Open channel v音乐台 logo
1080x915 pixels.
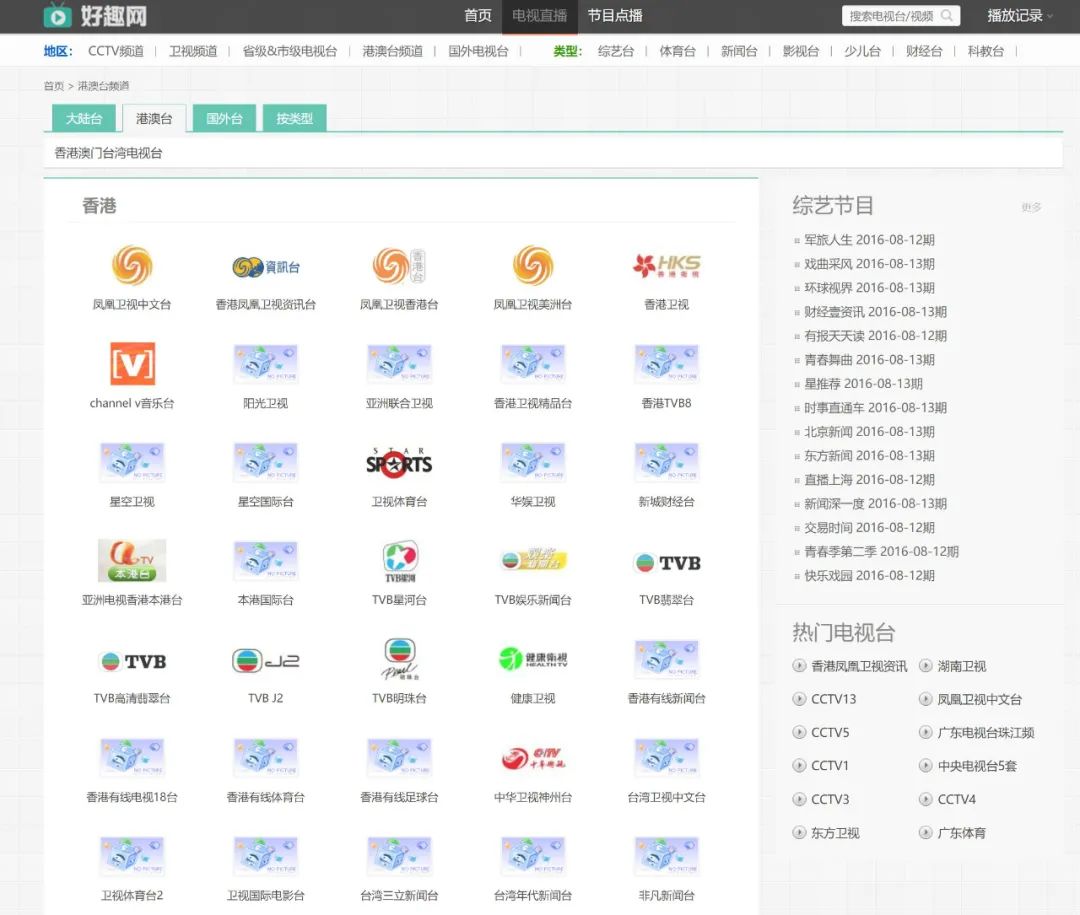pyautogui.click(x=132, y=364)
